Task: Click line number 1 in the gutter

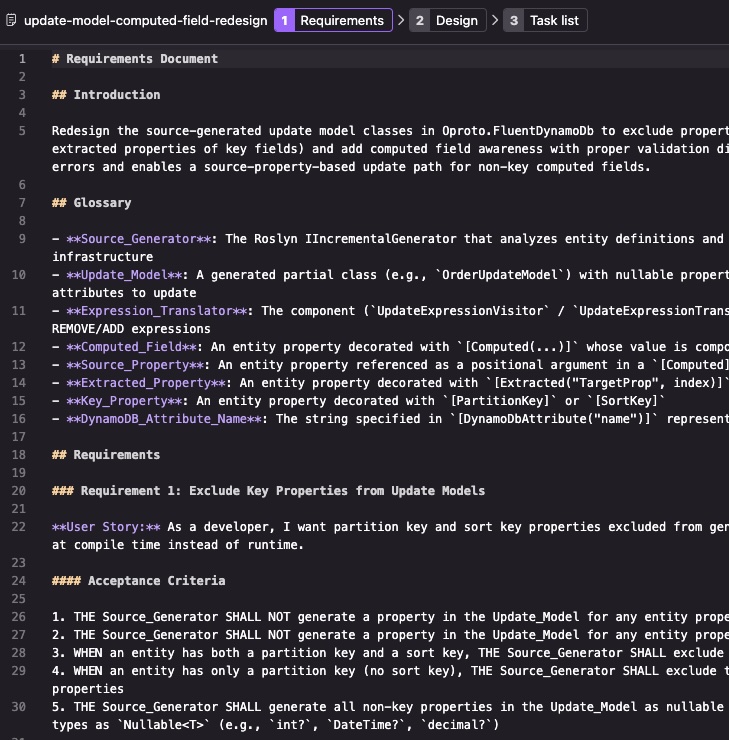Action: [x=22, y=59]
